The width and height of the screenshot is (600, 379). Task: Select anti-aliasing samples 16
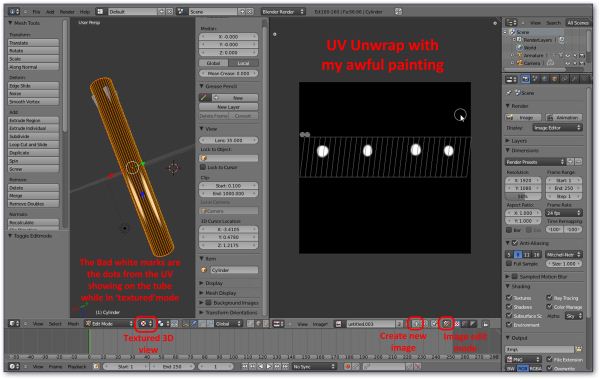click(x=536, y=254)
